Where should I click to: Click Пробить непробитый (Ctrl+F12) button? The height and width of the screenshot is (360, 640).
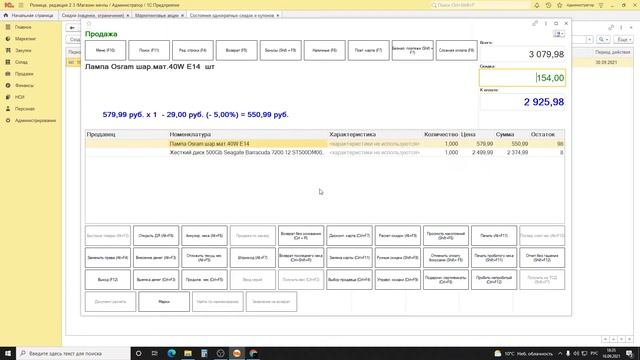click(x=494, y=280)
